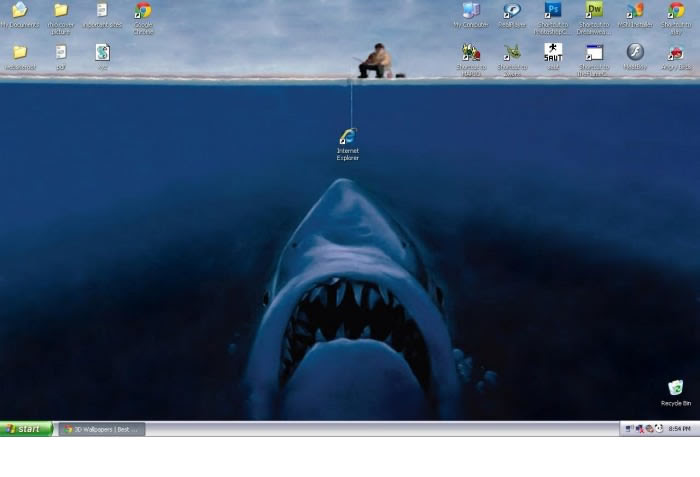Launch the Dreamweaver shortcut icon
Viewport: 700px width, 477px height.
(x=594, y=10)
